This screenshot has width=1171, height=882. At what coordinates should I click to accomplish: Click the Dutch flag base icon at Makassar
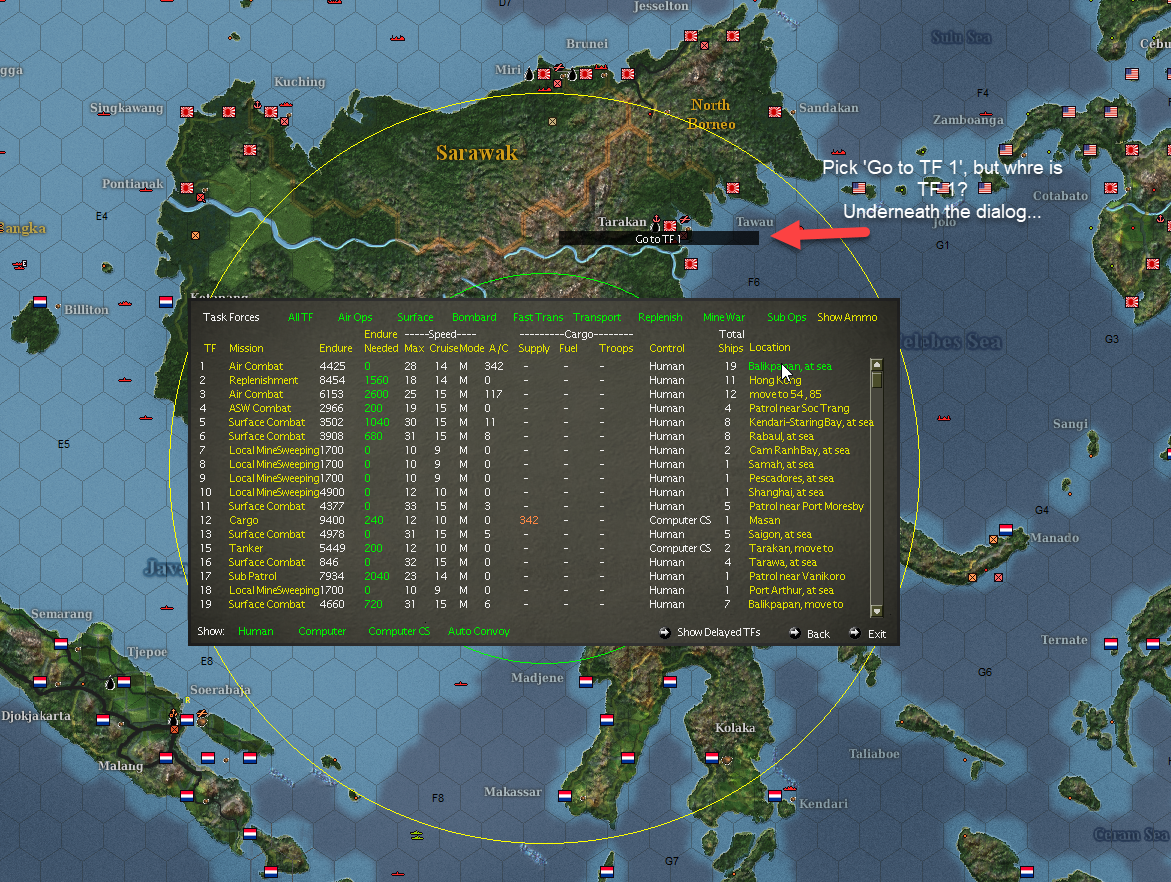tap(565, 796)
